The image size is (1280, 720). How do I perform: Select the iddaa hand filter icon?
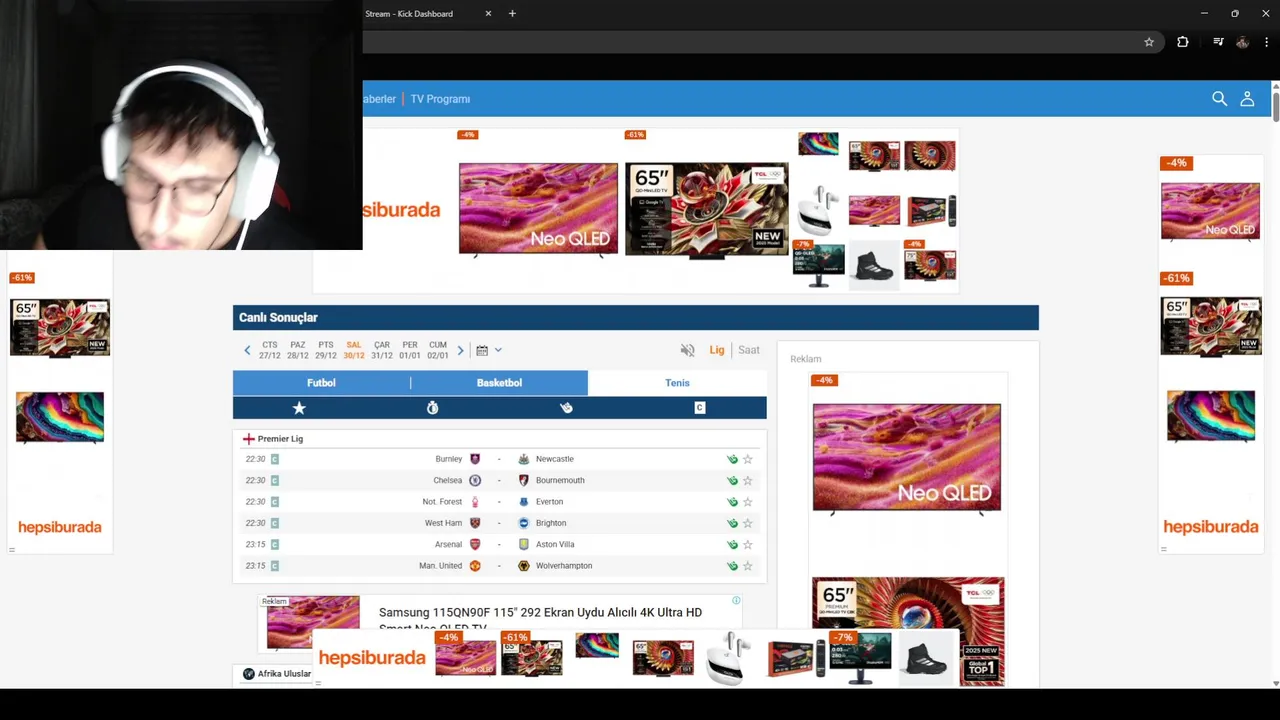click(x=566, y=408)
